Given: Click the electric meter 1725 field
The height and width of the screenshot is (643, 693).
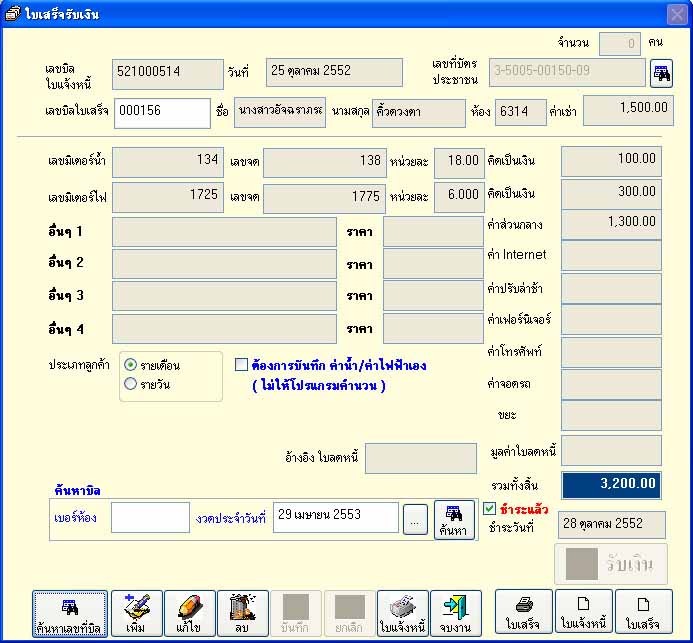Looking at the screenshot, I should click(x=168, y=198).
